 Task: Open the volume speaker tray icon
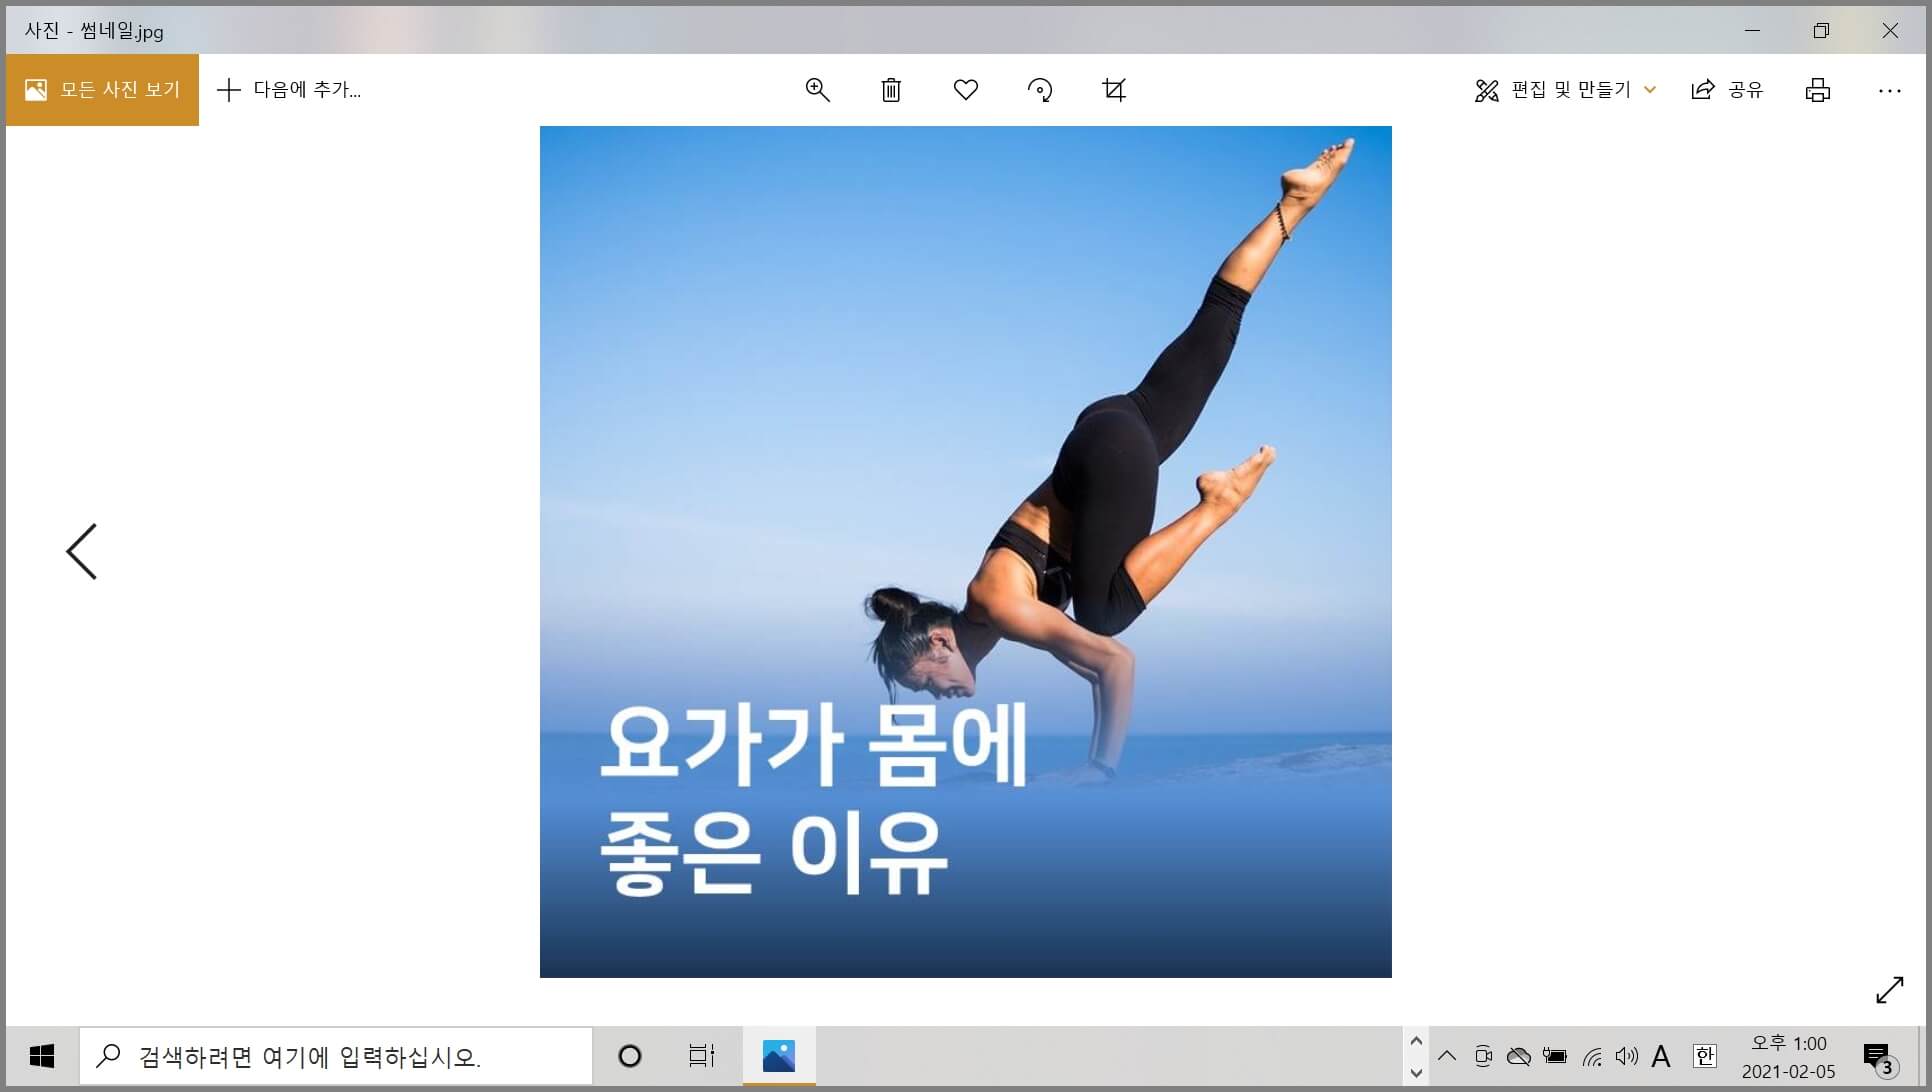coord(1626,1056)
